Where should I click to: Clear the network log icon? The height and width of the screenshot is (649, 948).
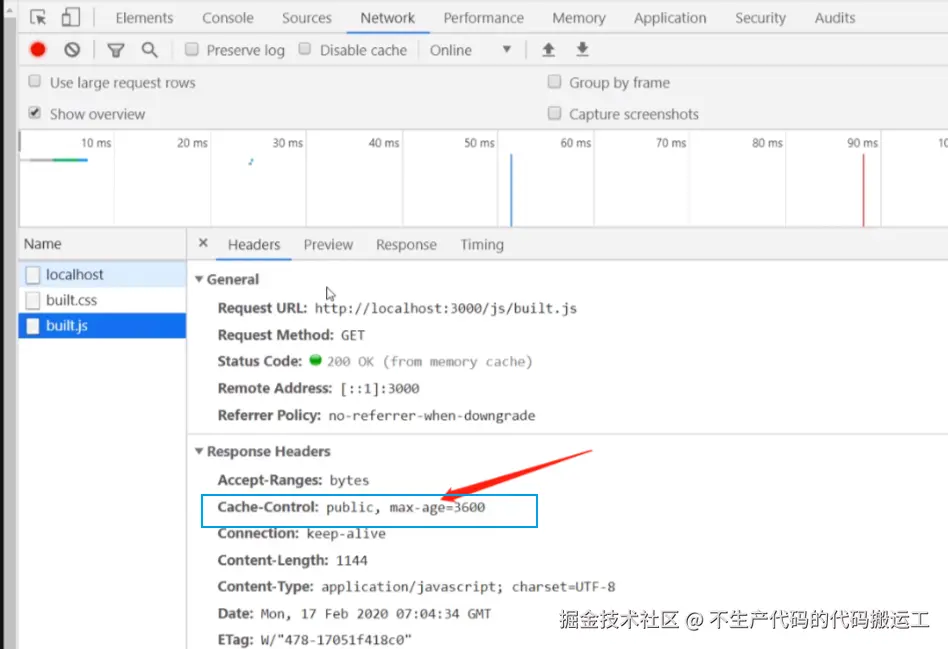[x=72, y=50]
